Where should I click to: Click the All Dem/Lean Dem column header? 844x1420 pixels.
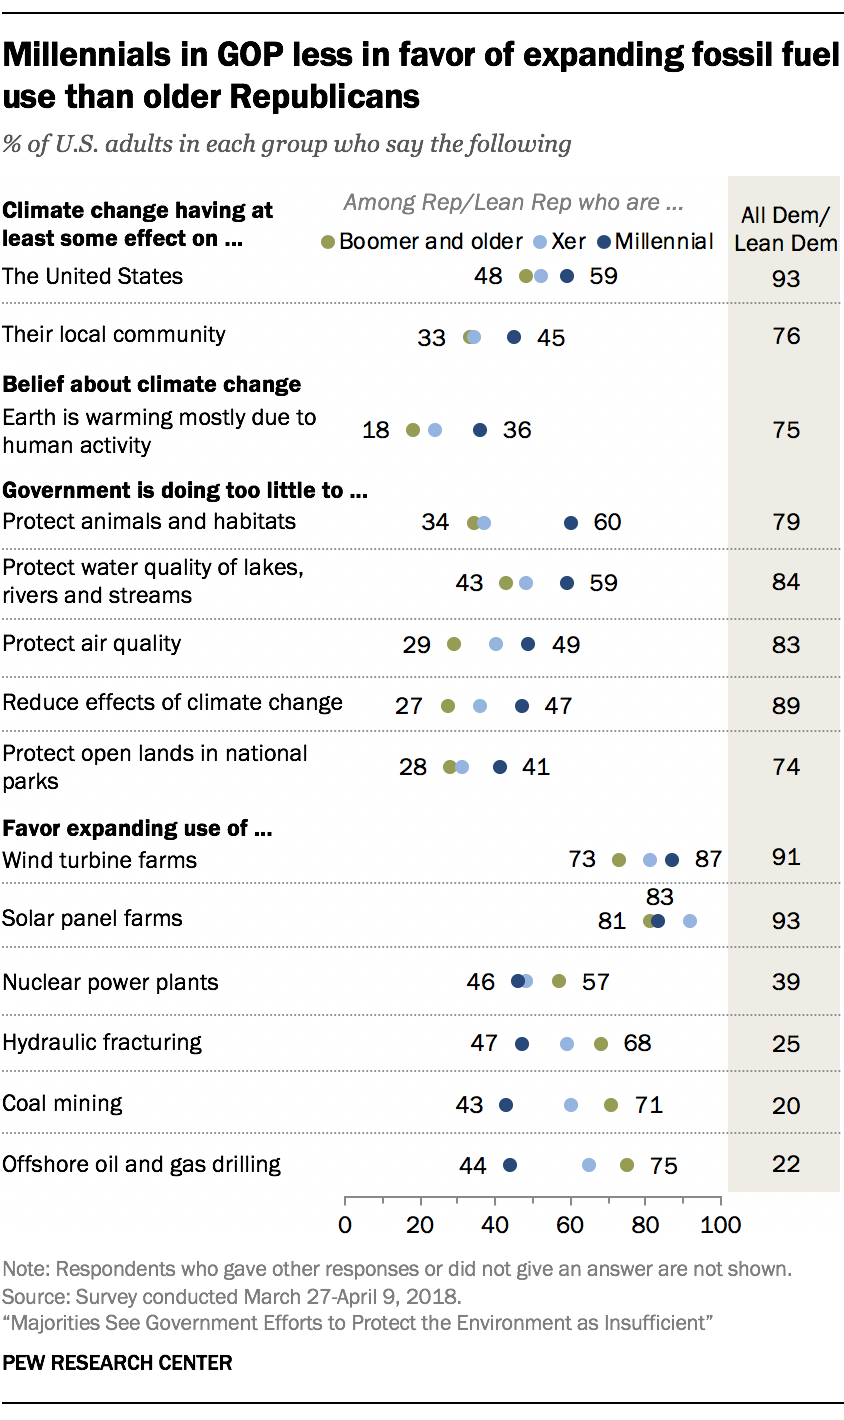click(786, 228)
